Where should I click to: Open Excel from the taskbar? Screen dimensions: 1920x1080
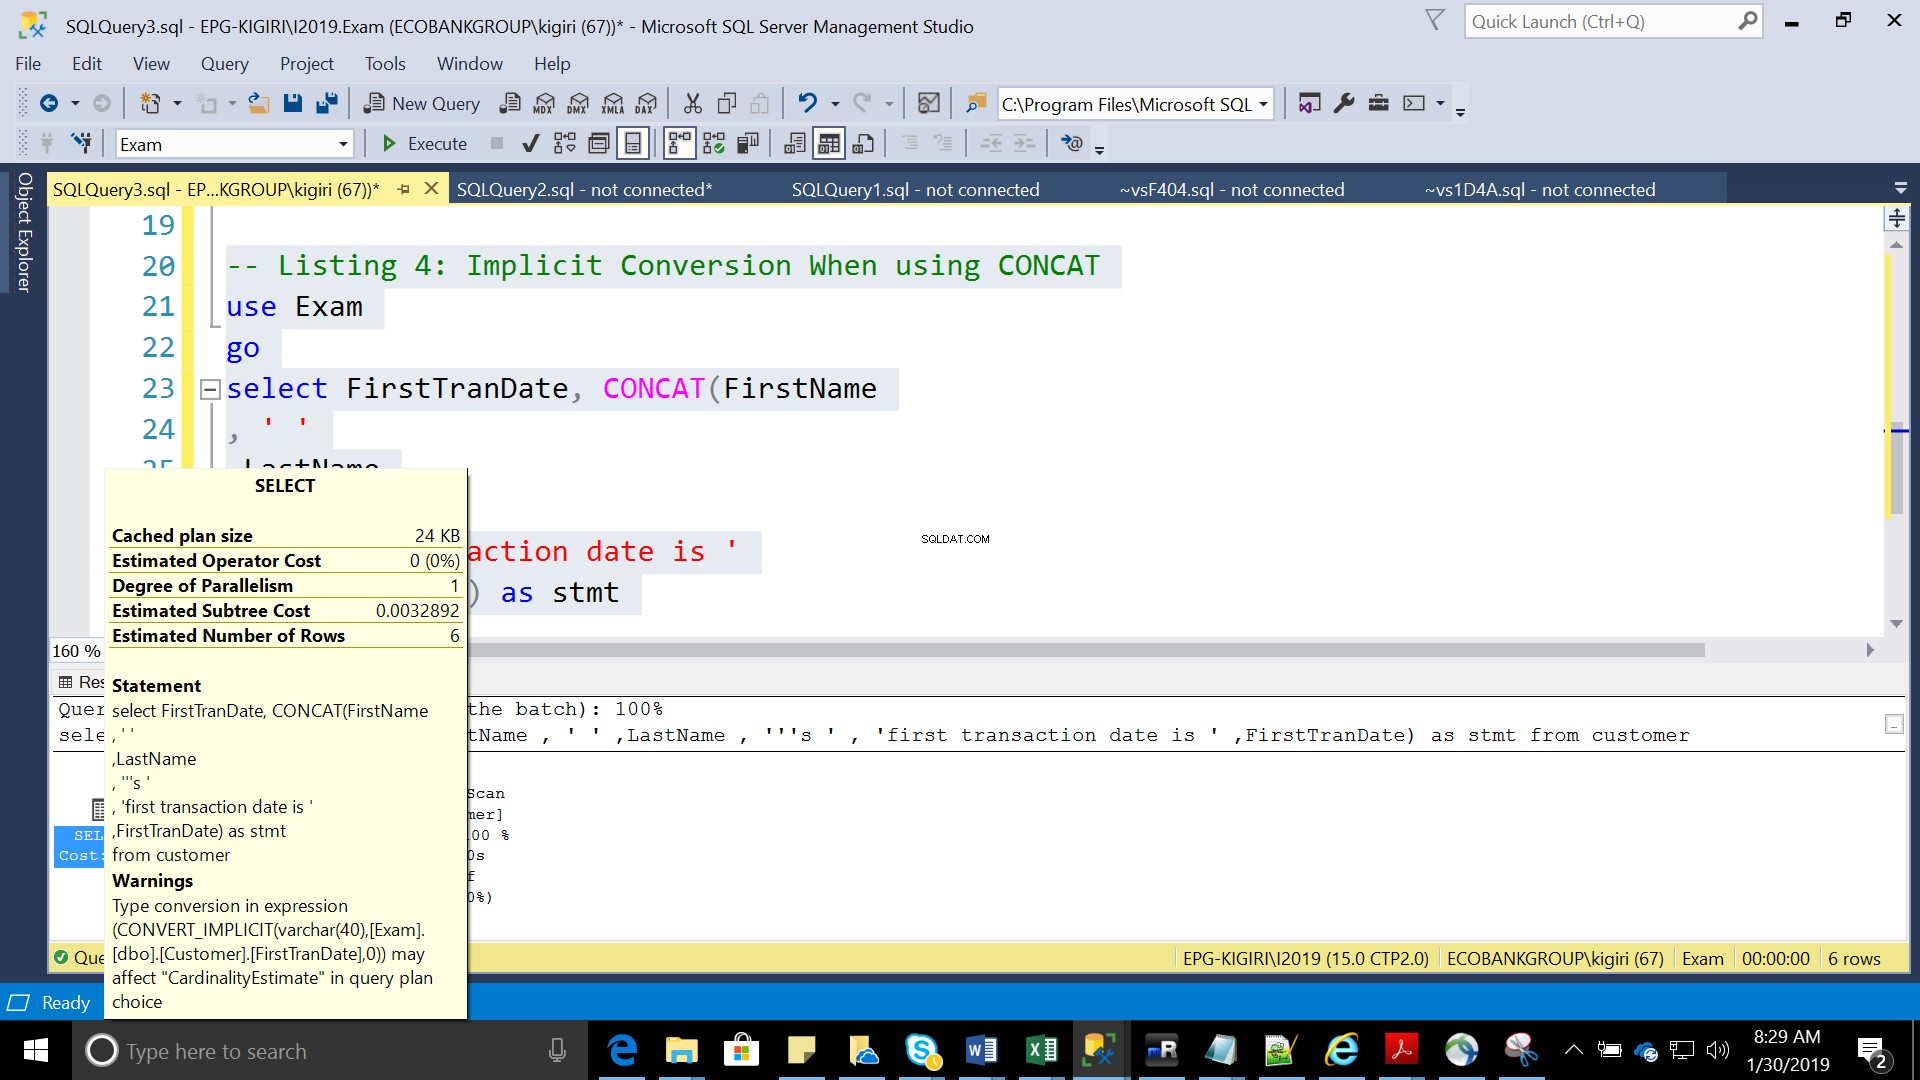pos(1041,1050)
